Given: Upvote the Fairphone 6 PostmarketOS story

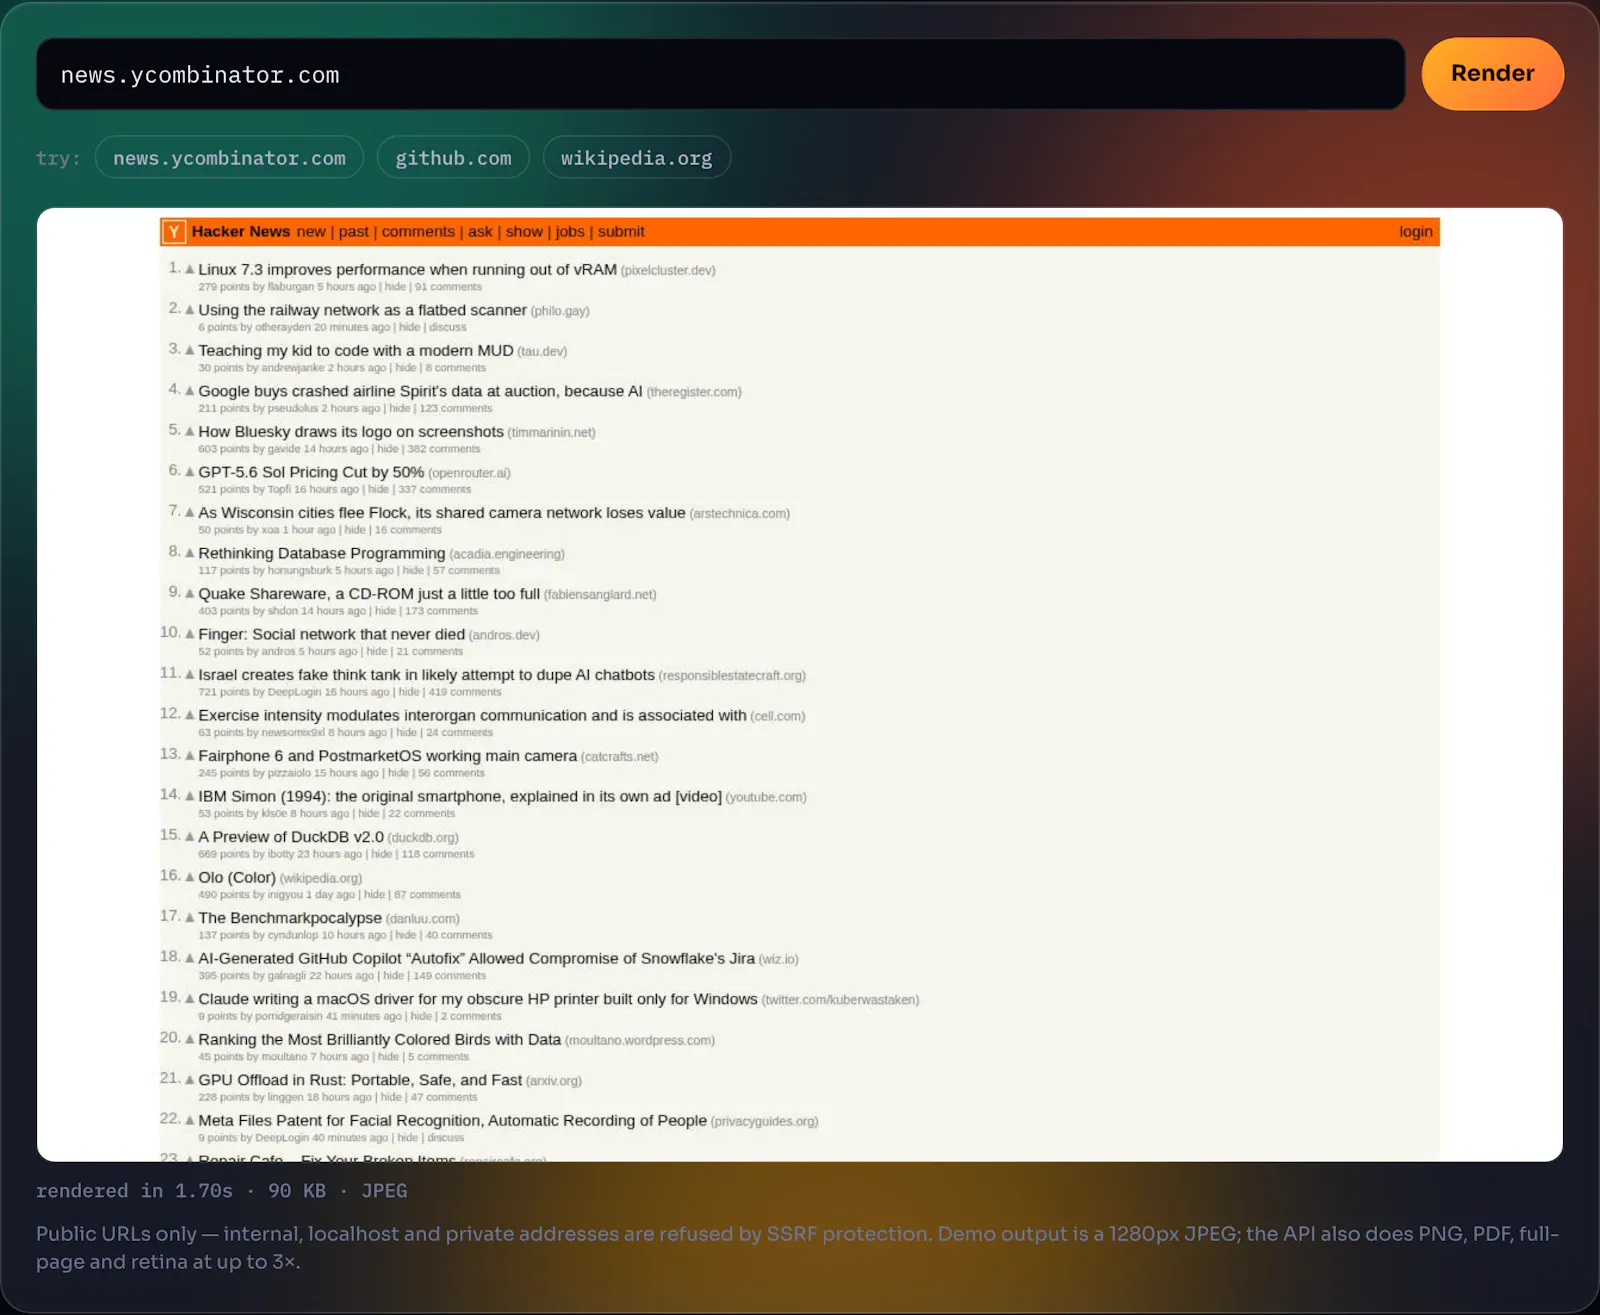Looking at the screenshot, I should (189, 756).
